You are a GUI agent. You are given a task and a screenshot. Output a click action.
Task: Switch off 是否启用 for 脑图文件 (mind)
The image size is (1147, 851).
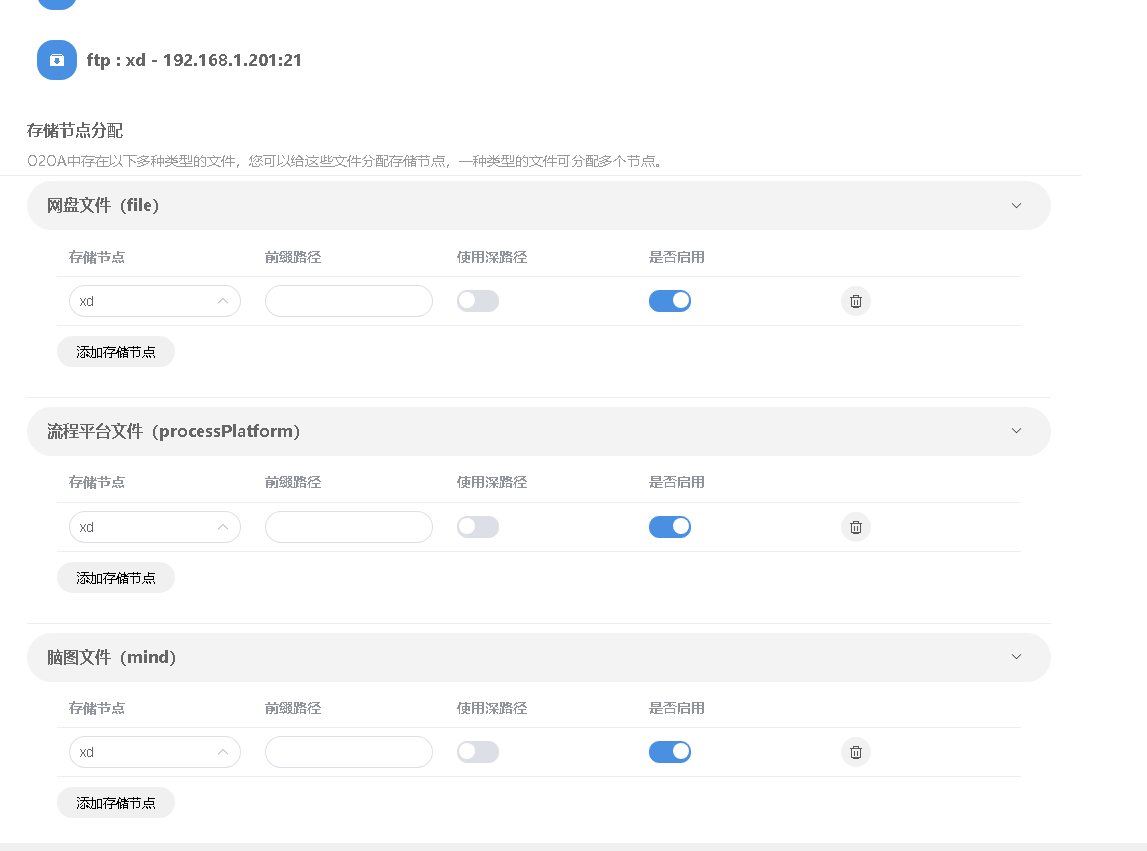coord(670,752)
